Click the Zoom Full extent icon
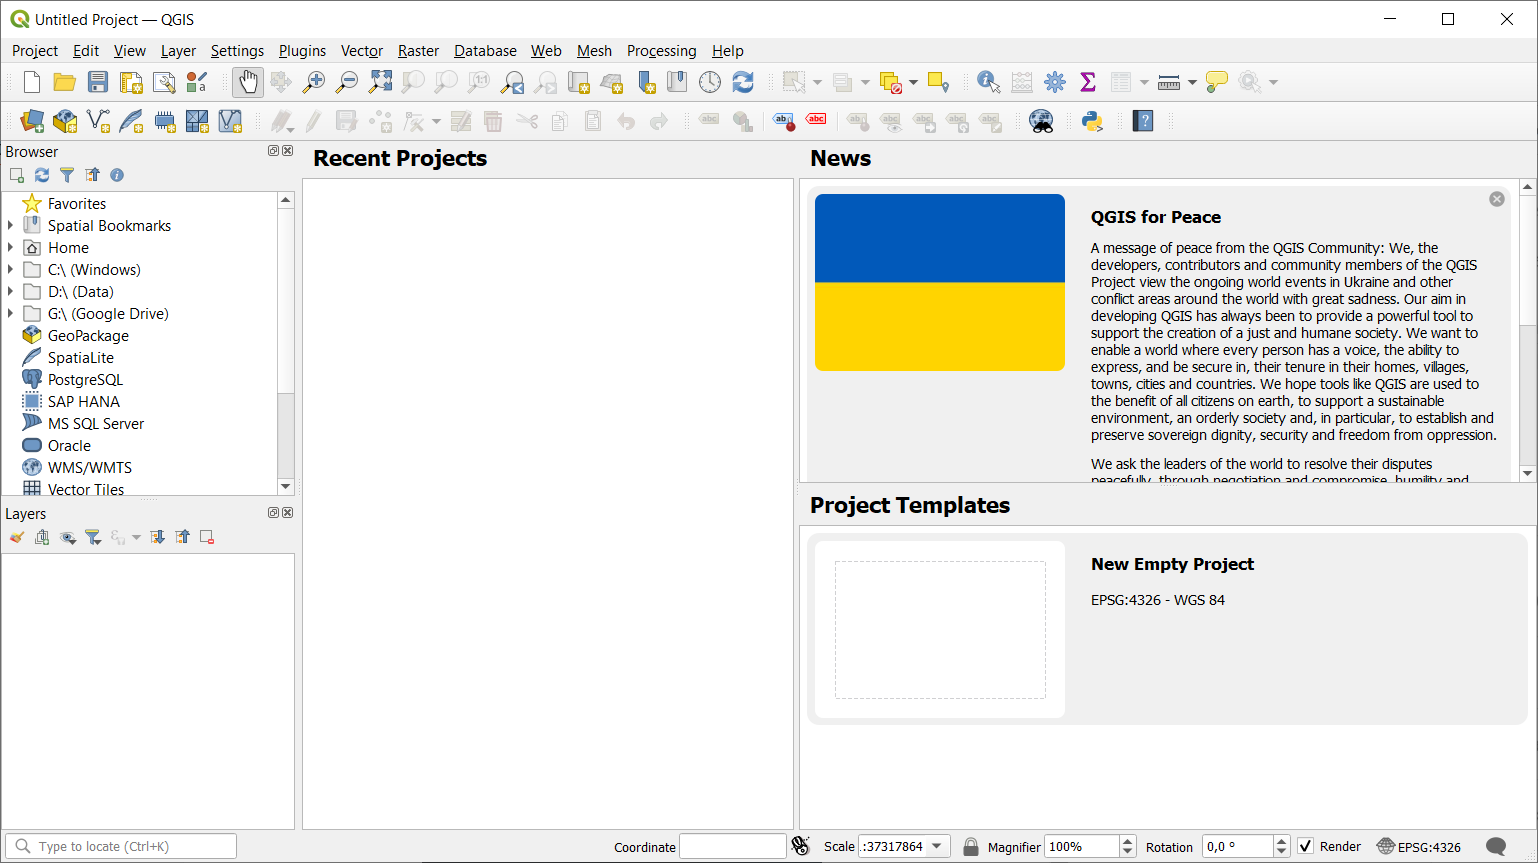The height and width of the screenshot is (863, 1538). (380, 82)
